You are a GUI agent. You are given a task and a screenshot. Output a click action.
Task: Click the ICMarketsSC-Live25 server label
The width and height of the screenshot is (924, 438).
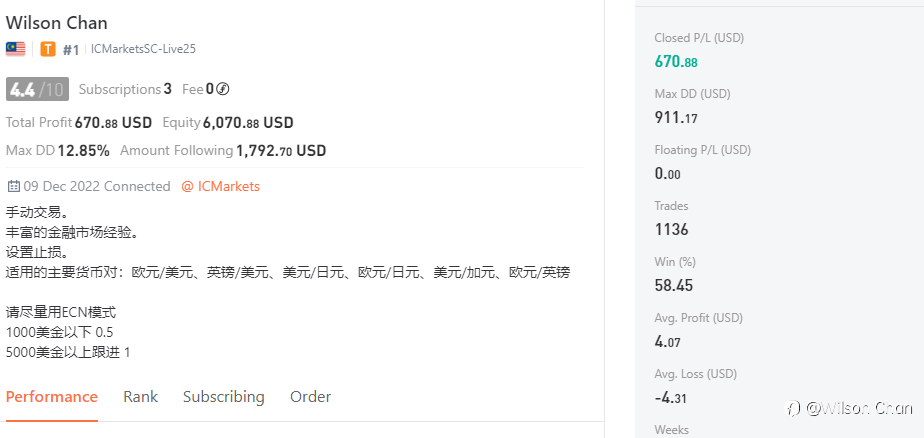coord(143,49)
